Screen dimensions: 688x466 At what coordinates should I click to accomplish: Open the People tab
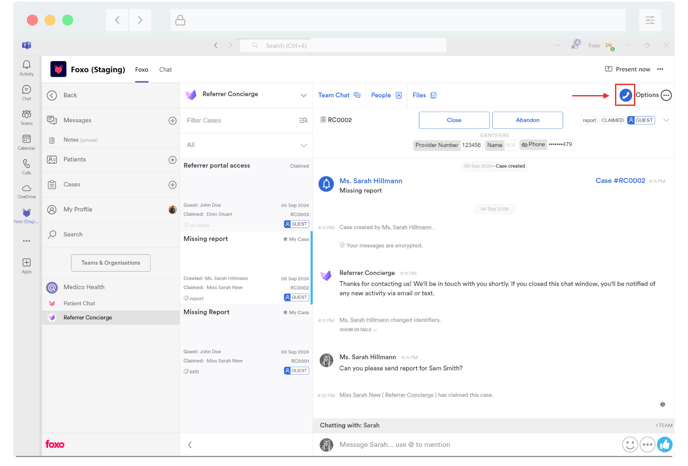click(x=386, y=95)
